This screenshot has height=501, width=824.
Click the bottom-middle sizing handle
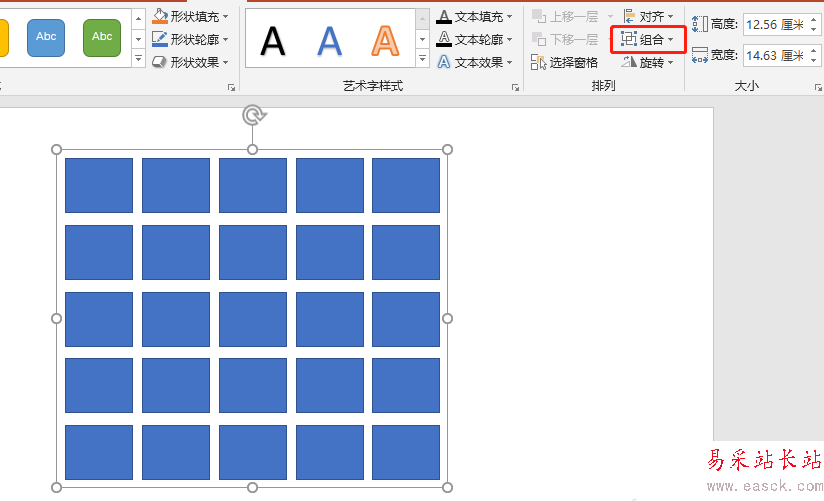click(x=252, y=488)
